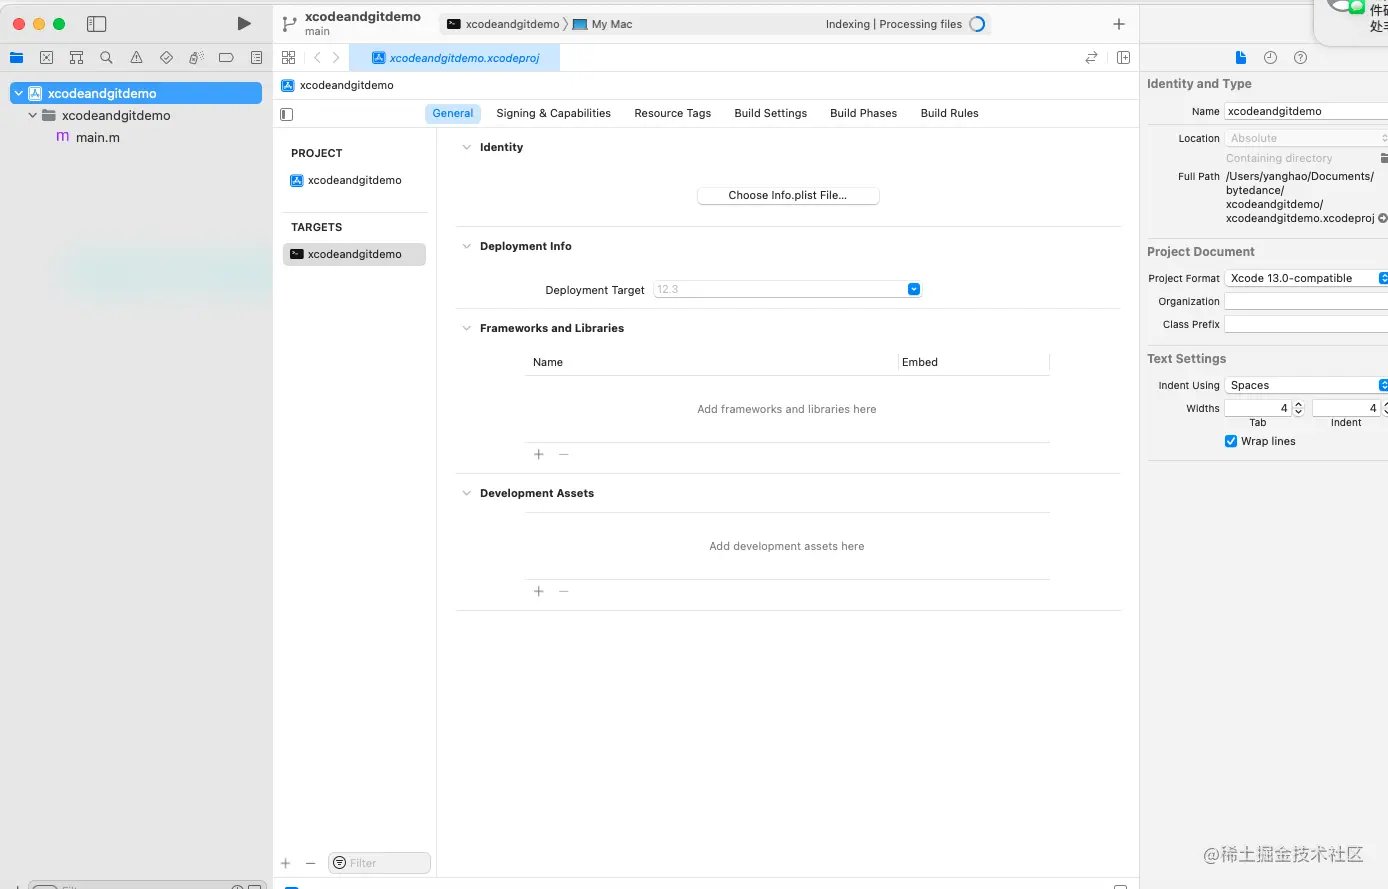The width and height of the screenshot is (1388, 889).
Task: Click xcodeandgitdemo in the jump bar
Action: pyautogui.click(x=338, y=85)
